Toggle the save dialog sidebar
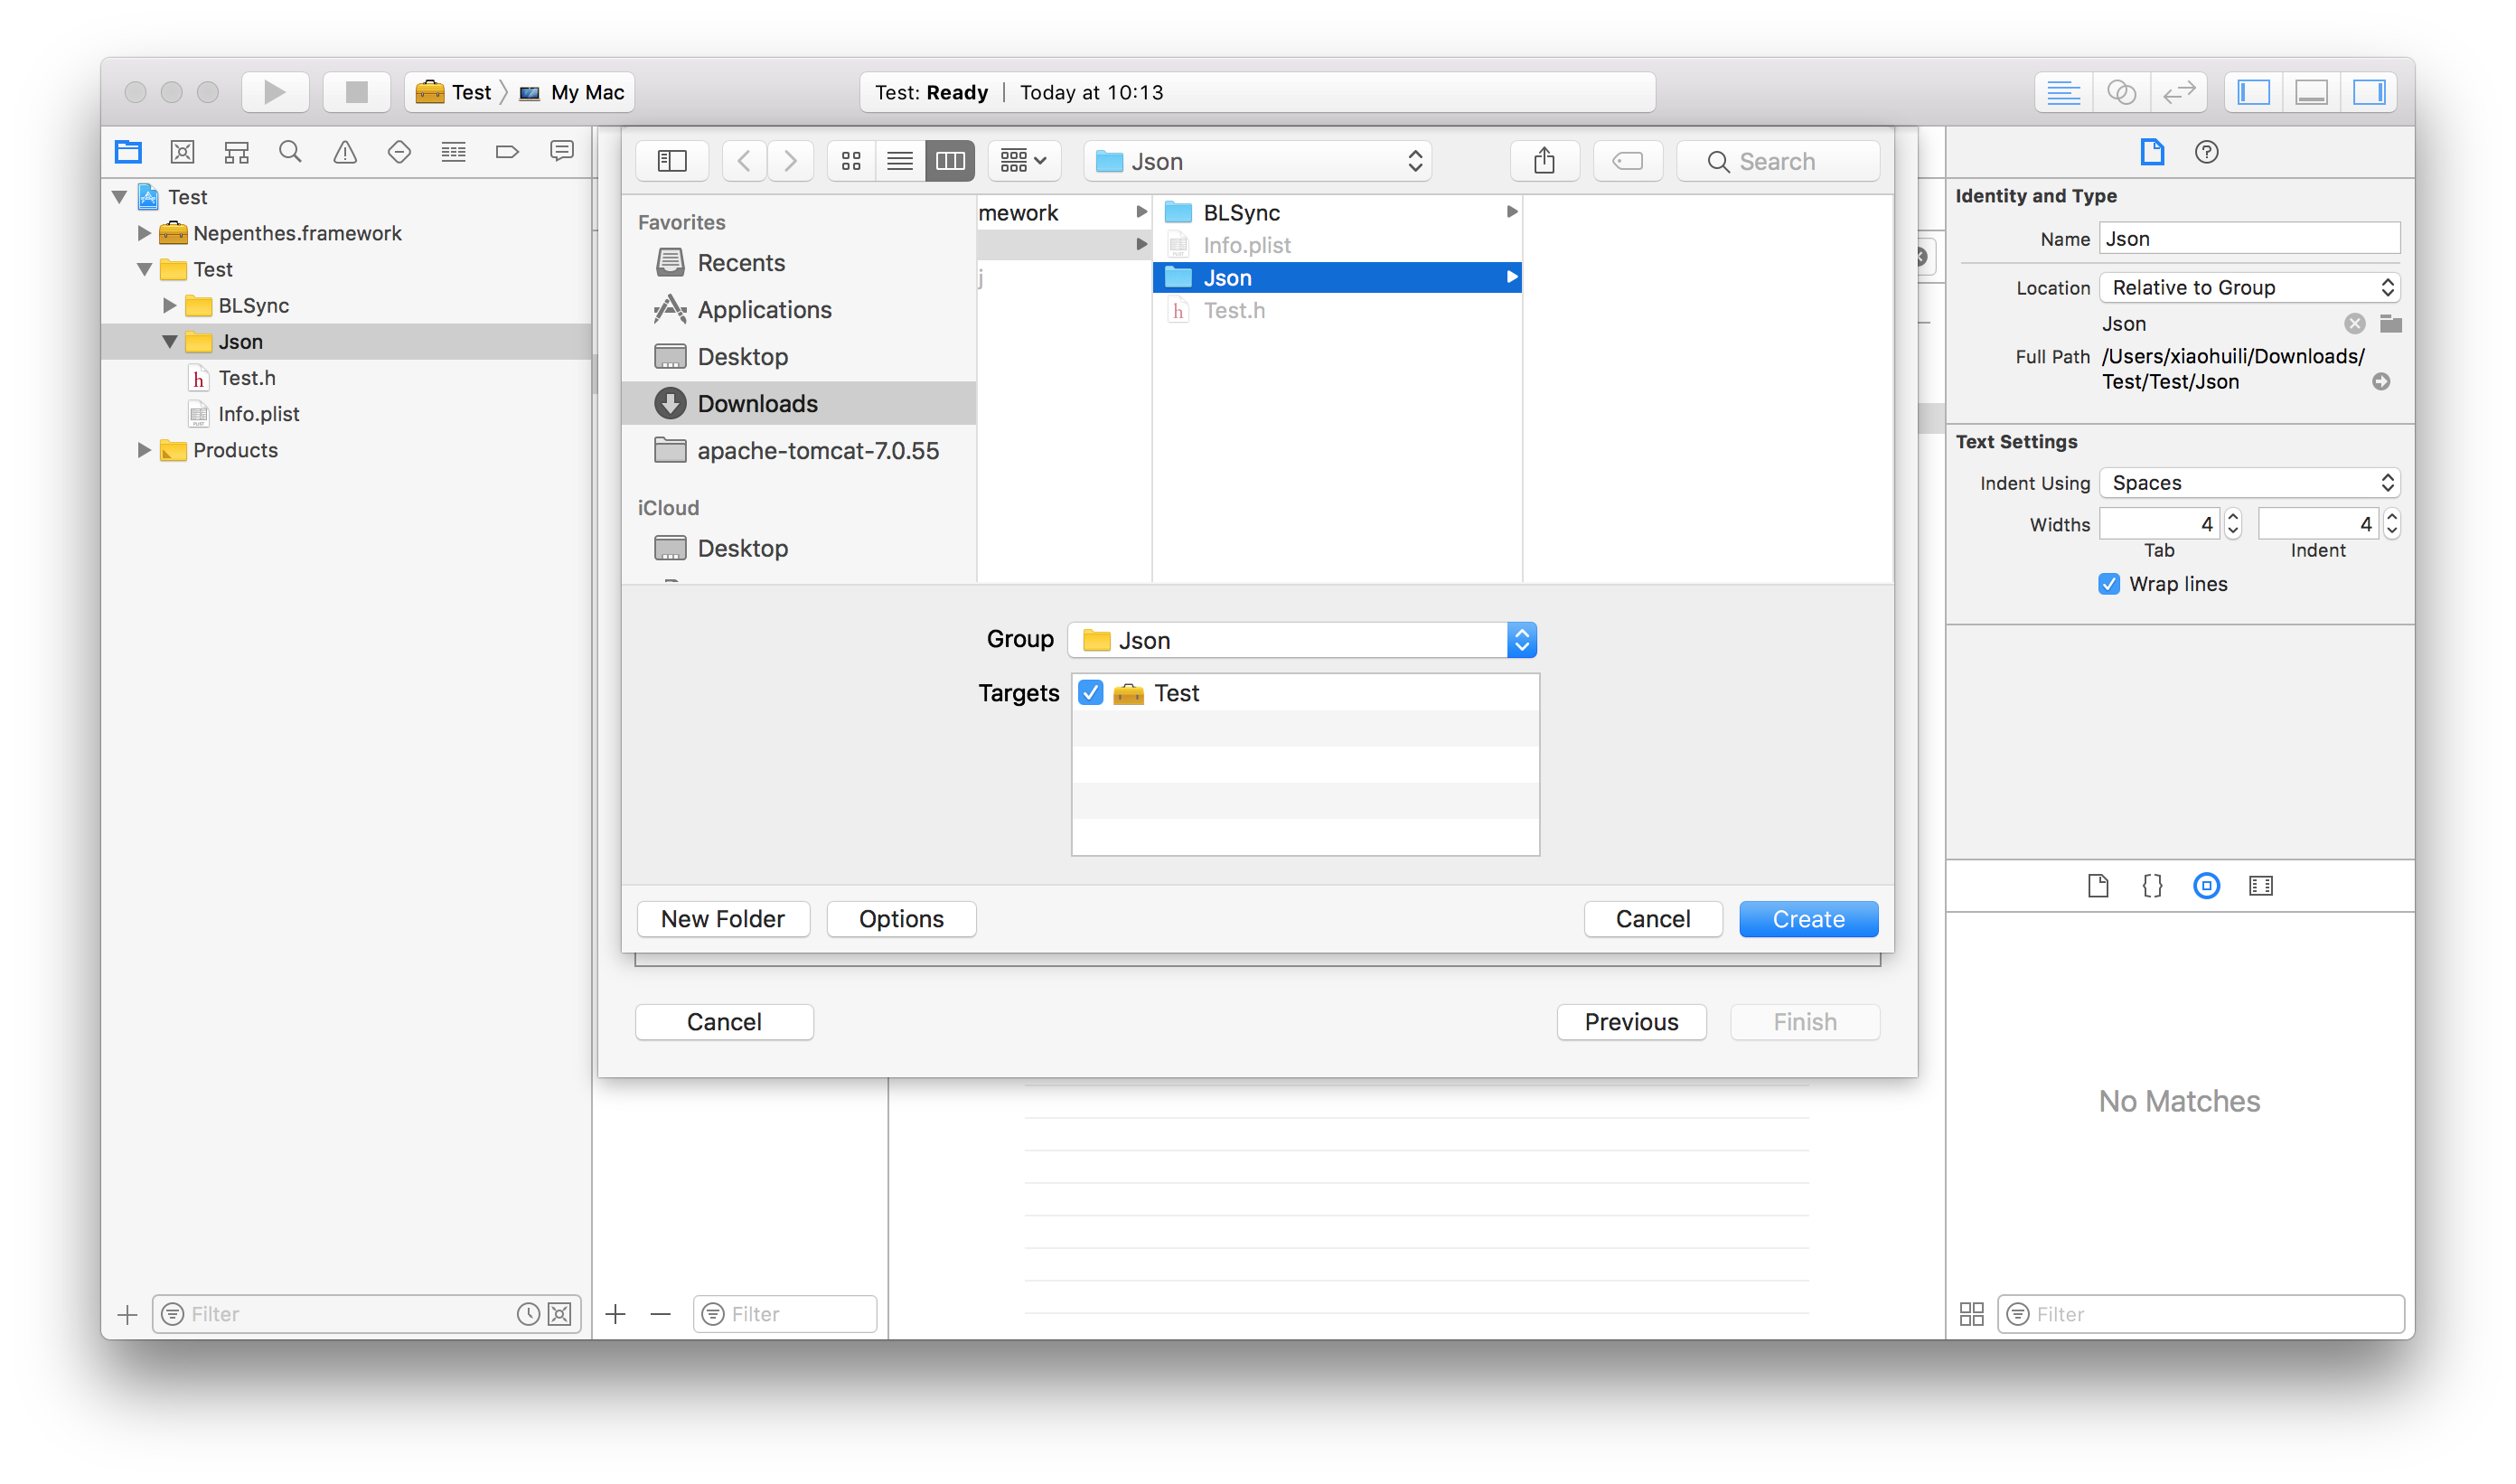This screenshot has height=1484, width=2516. tap(672, 161)
